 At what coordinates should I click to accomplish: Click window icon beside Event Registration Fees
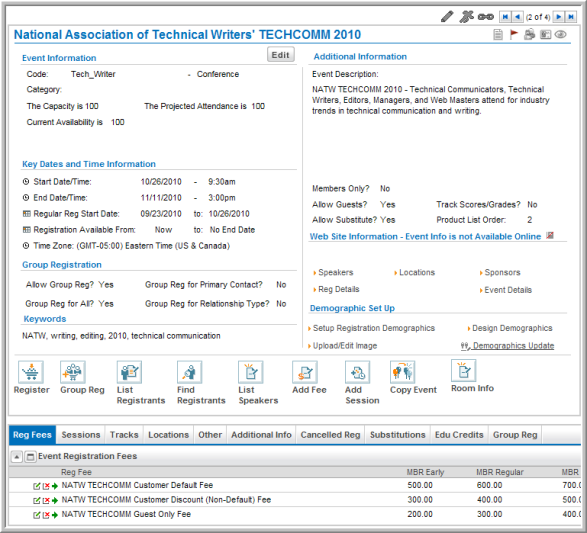tap(30, 456)
